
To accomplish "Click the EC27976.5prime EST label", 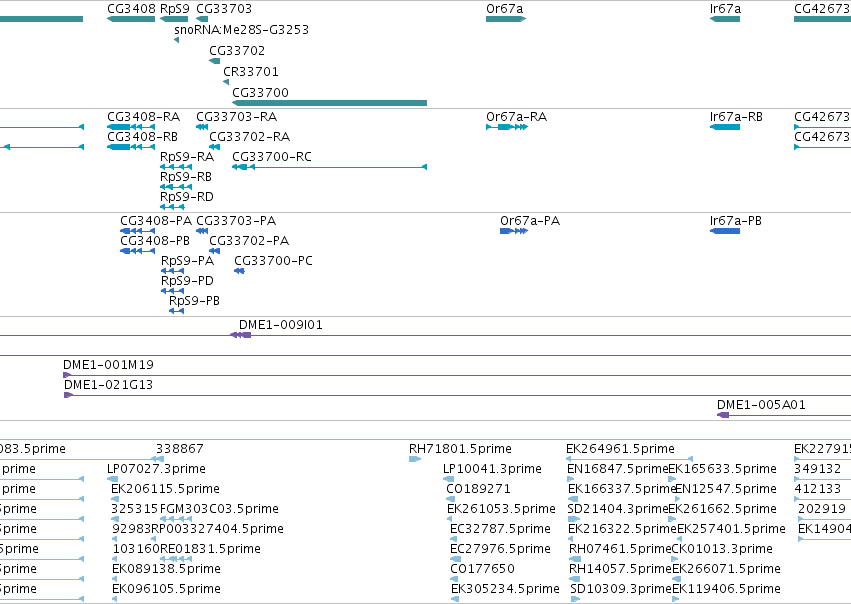I will tap(500, 549).
